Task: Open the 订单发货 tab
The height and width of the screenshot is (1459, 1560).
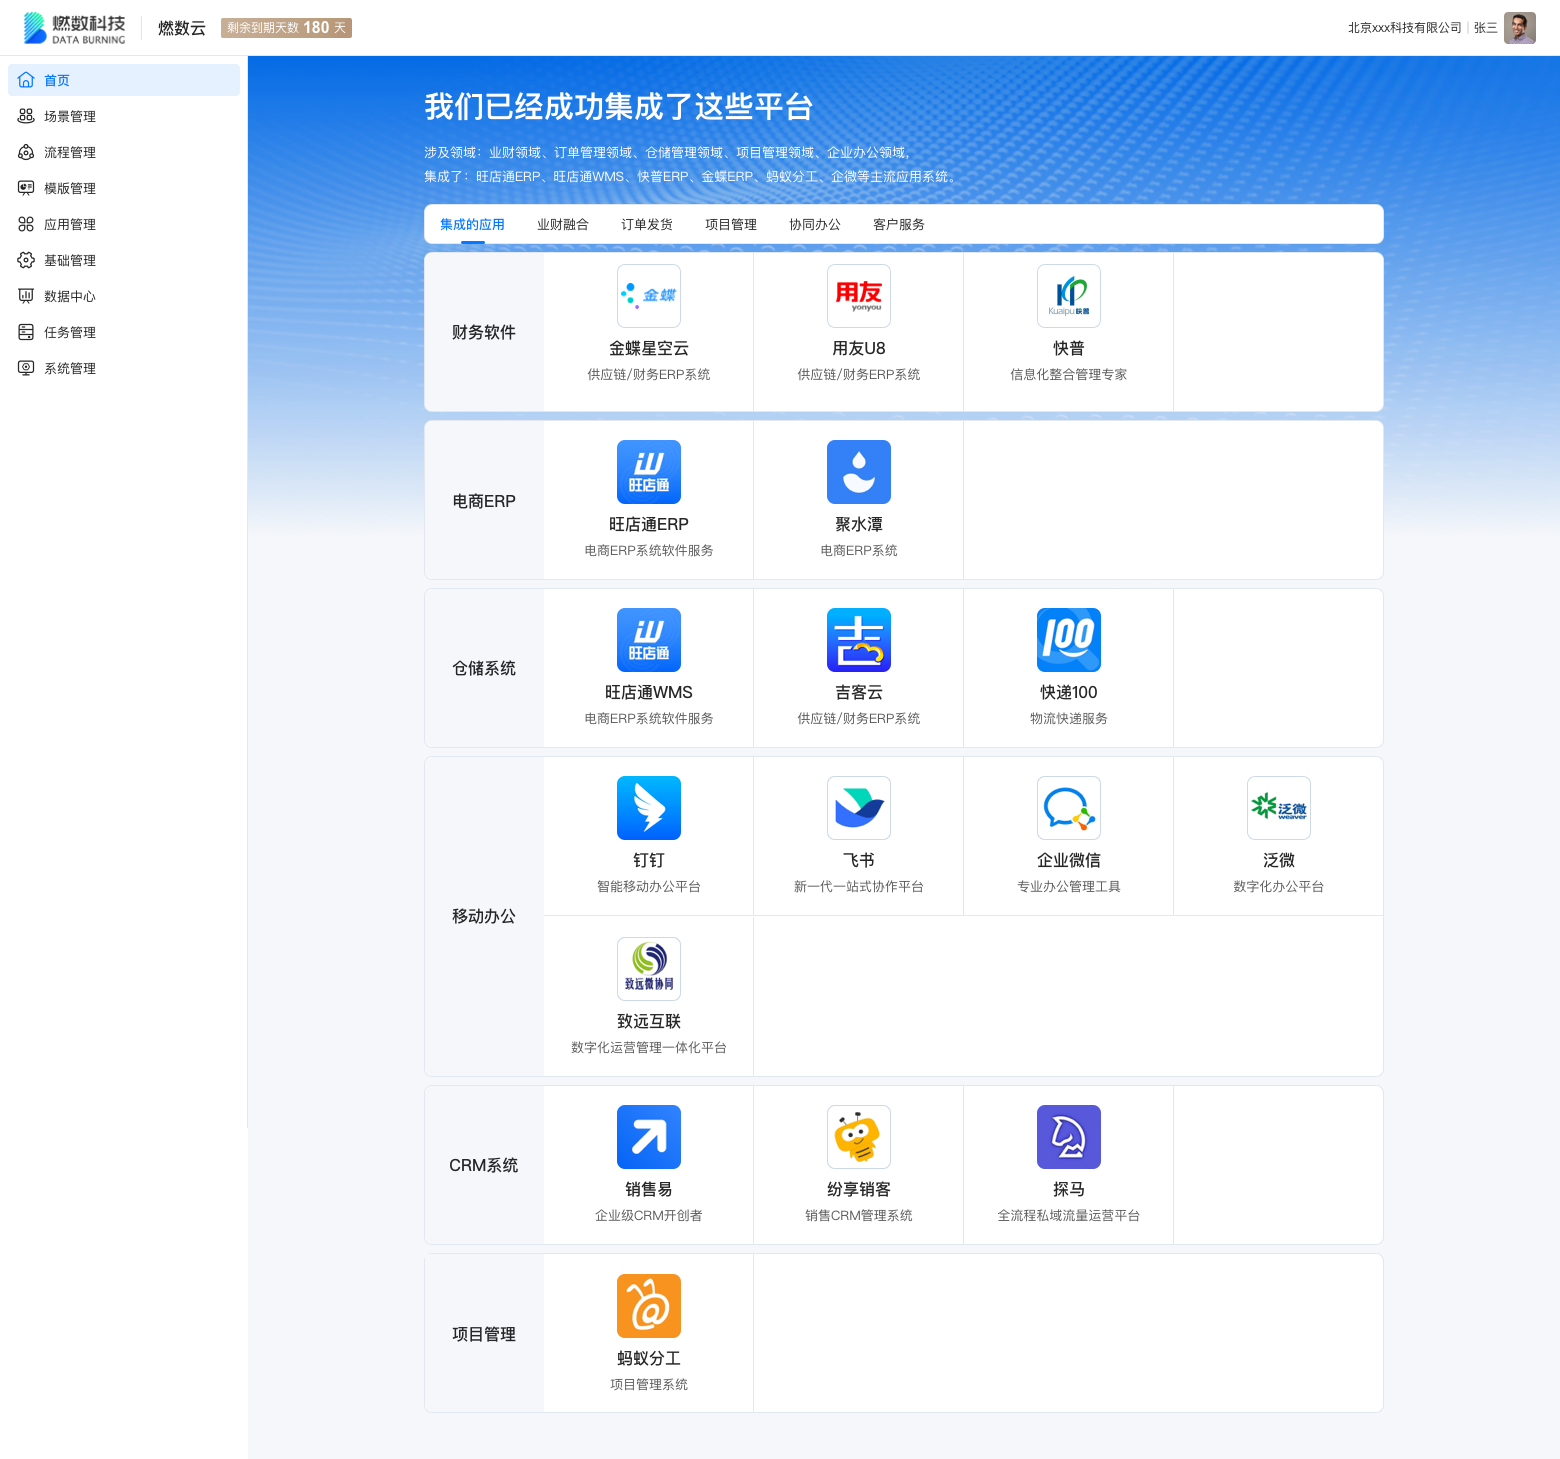Action: click(647, 225)
